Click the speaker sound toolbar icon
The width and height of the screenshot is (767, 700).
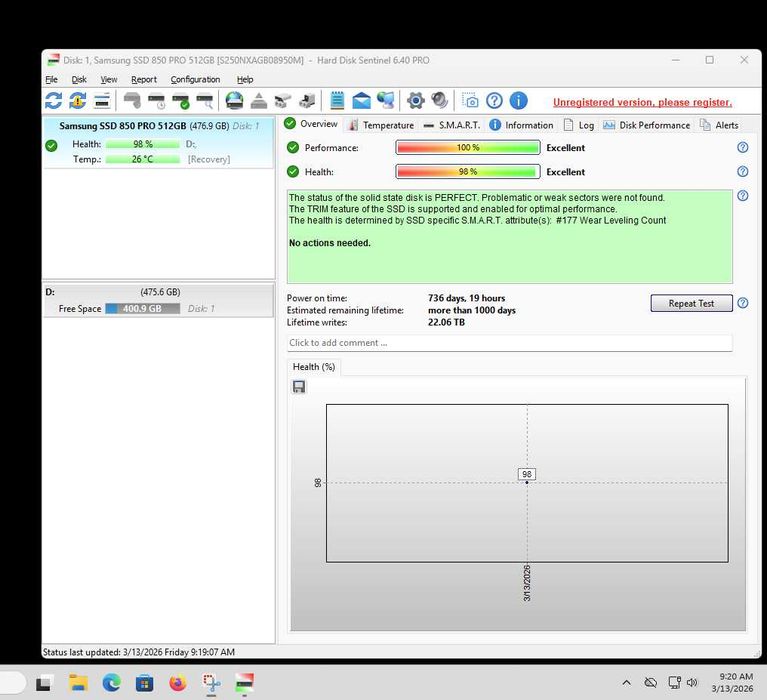(439, 101)
